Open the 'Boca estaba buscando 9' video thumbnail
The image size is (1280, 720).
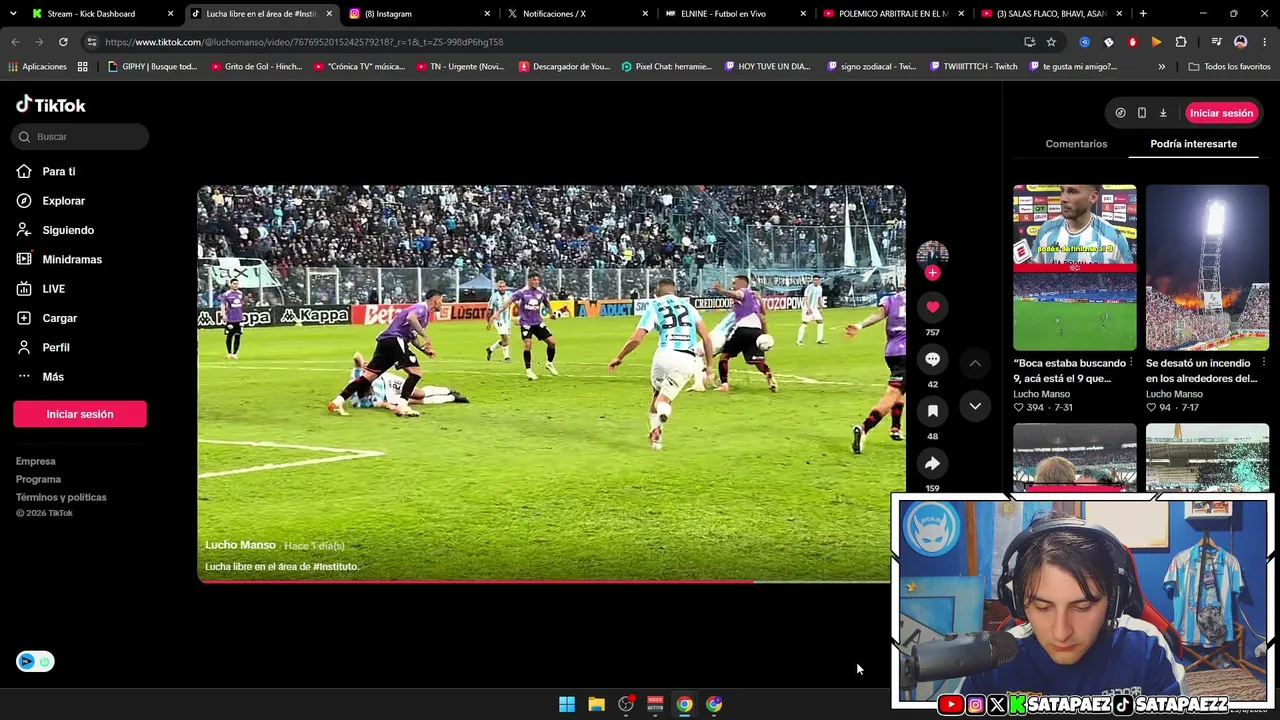pyautogui.click(x=1075, y=267)
